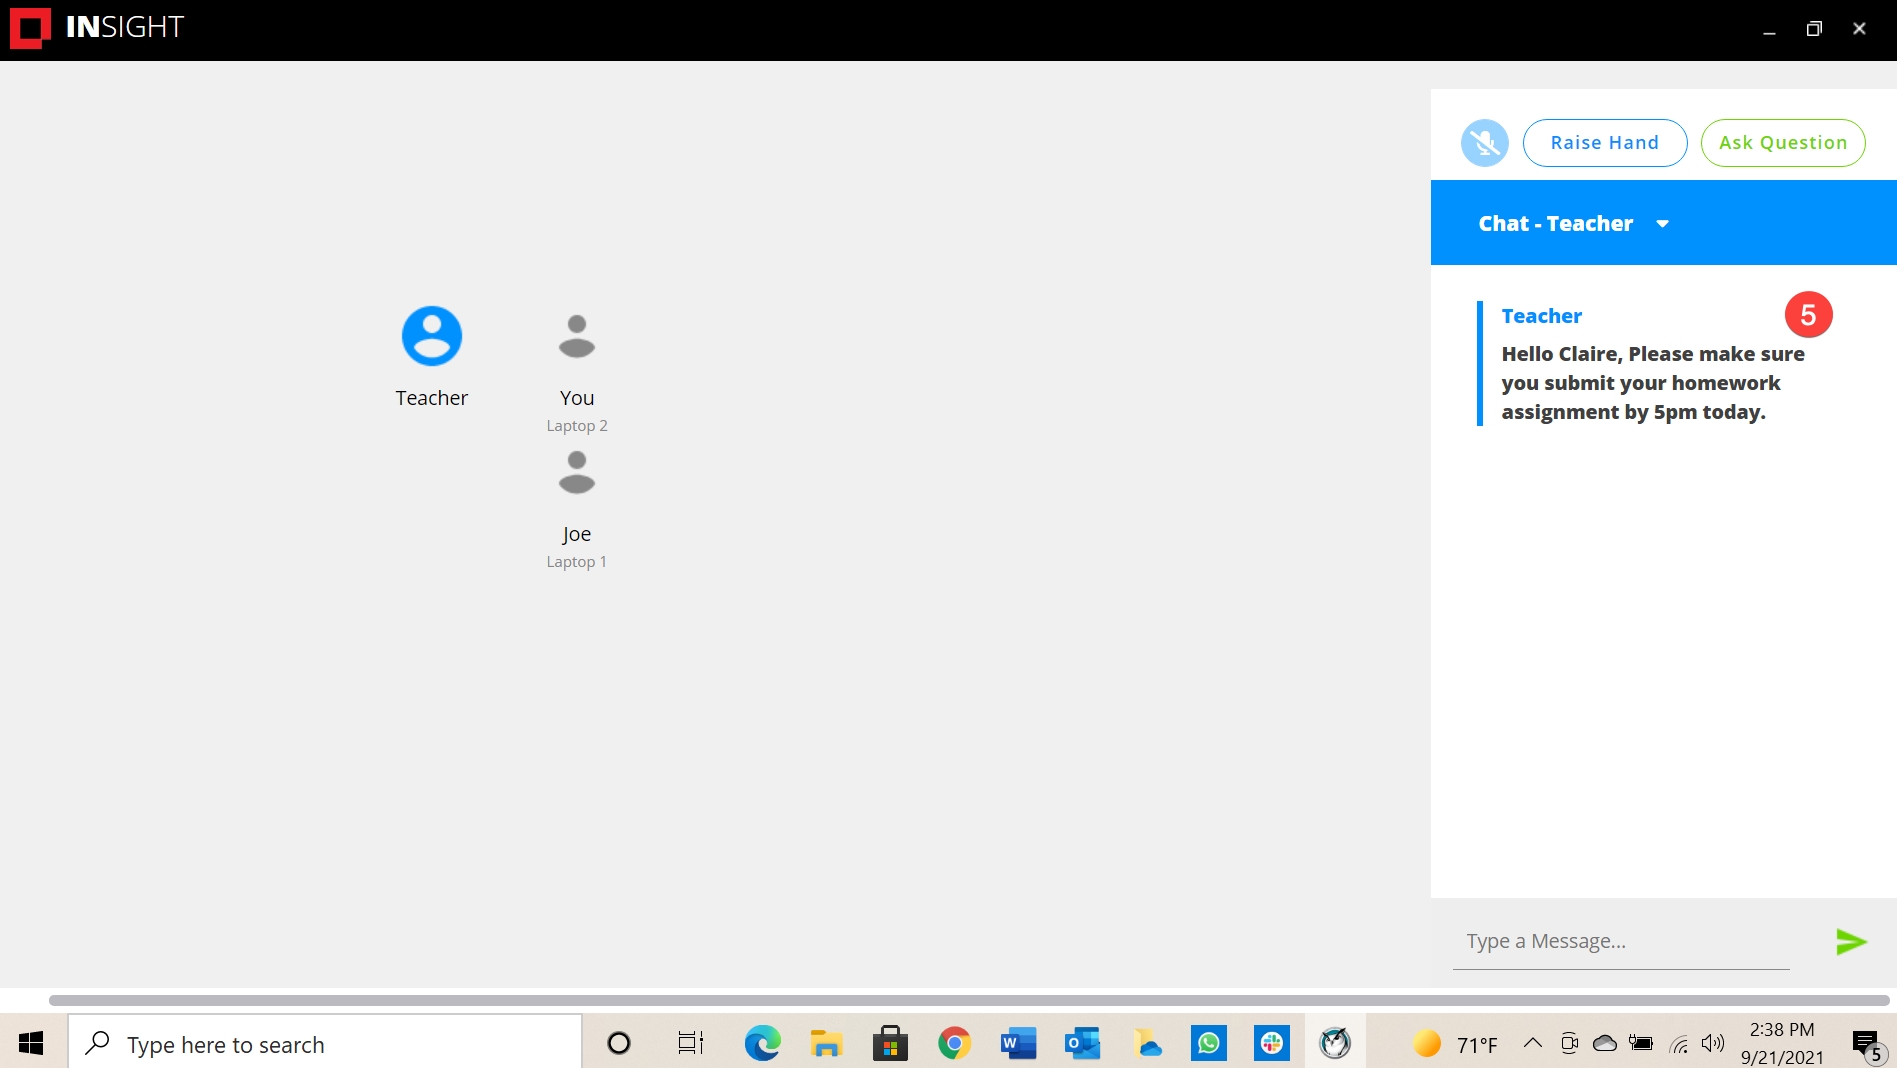Click the red unread count badge 5
Screen dimensions: 1897x1068
(x=1808, y=315)
